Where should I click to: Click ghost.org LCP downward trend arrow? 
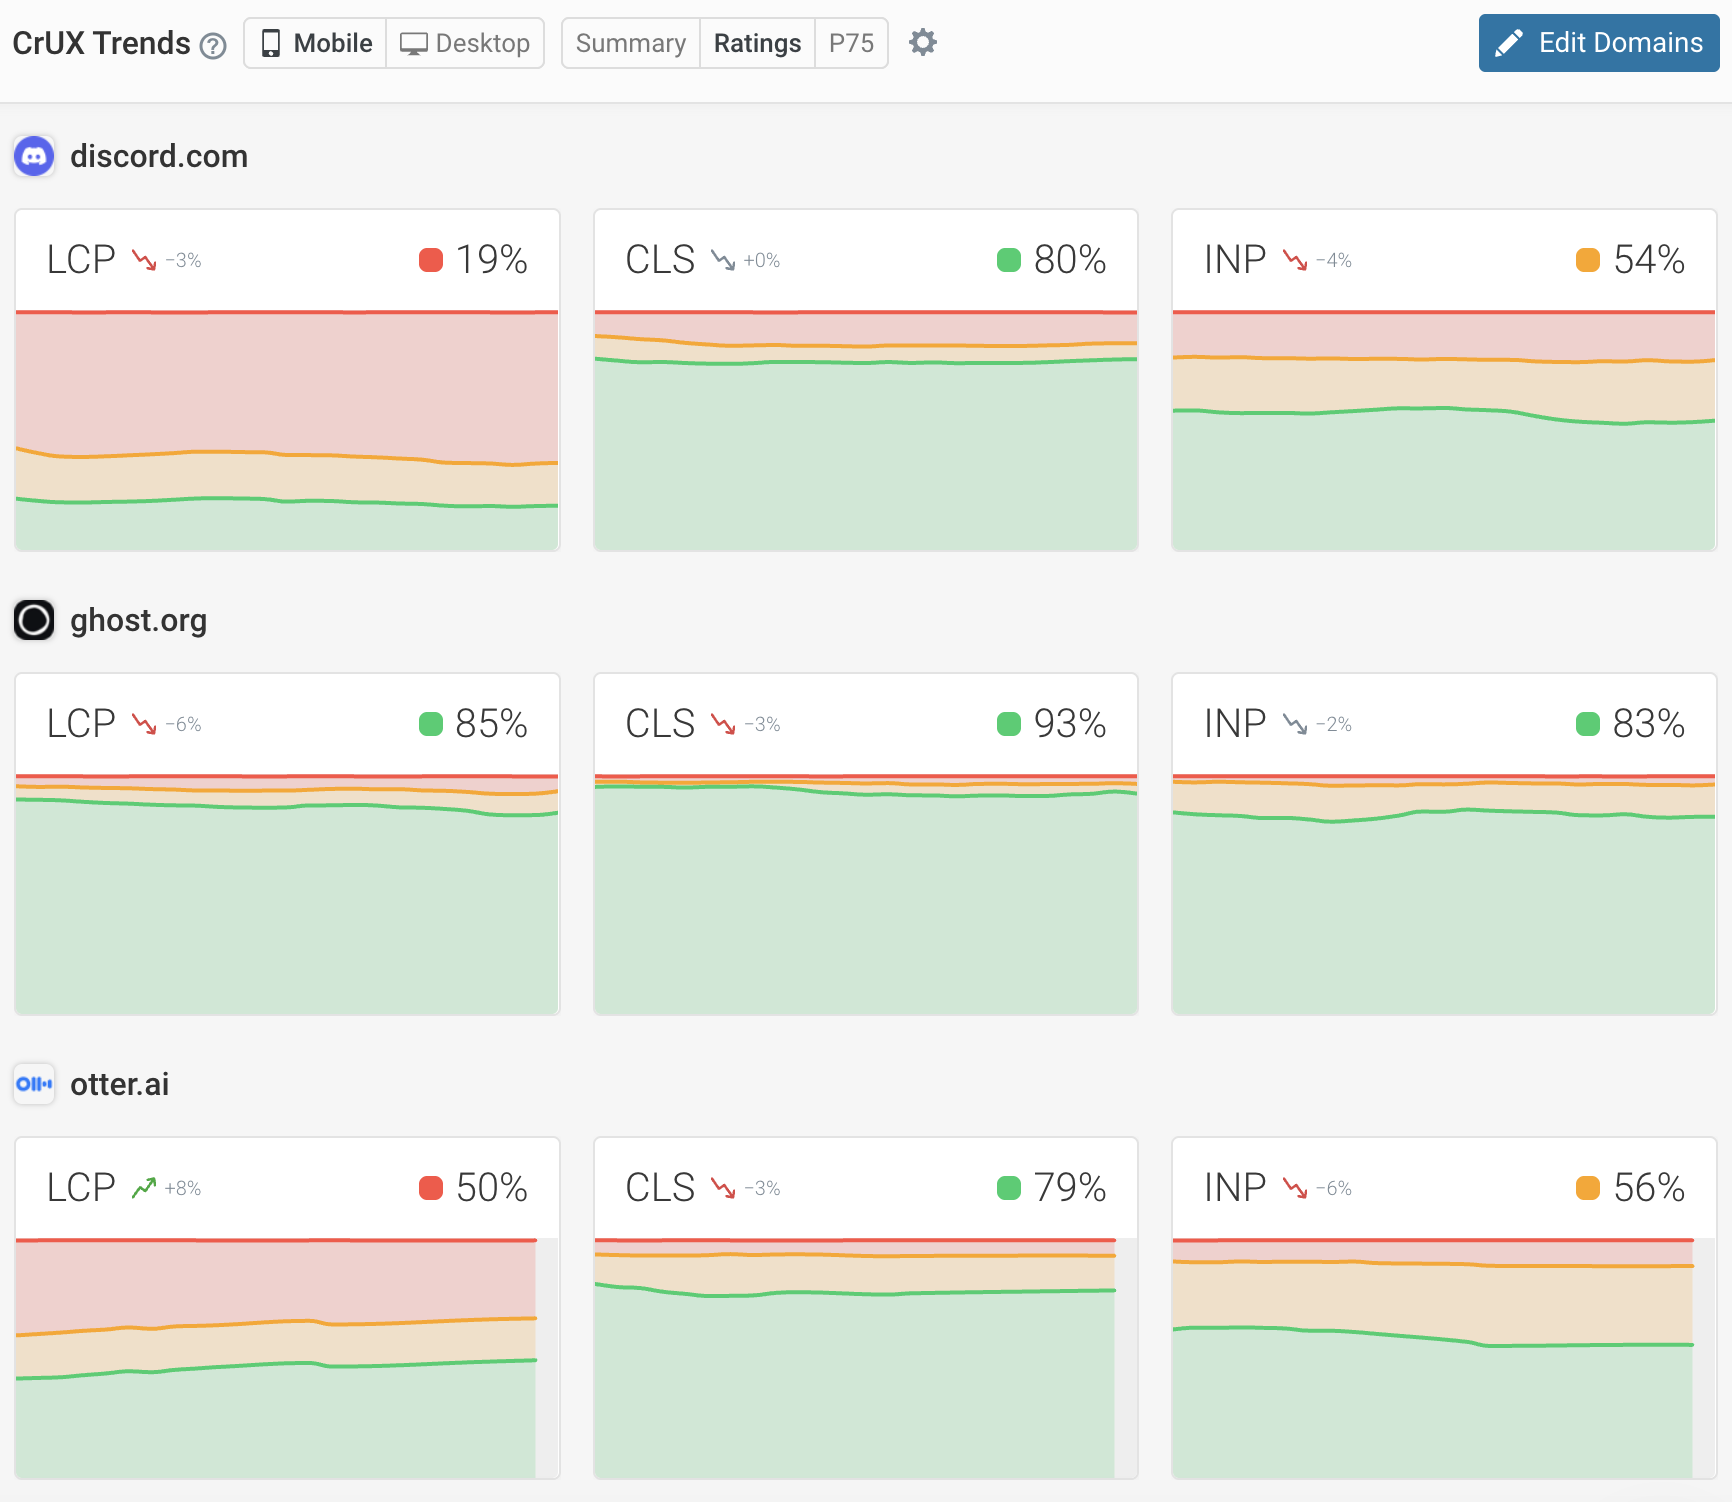pos(144,724)
